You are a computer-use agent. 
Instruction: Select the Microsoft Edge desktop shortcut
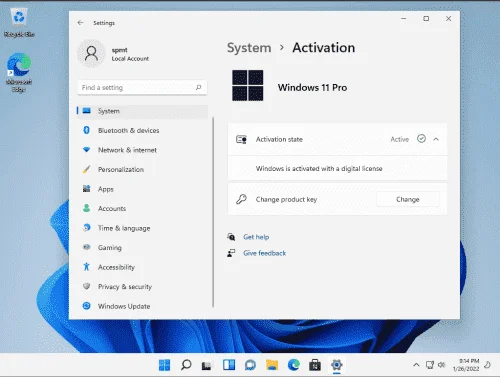click(x=19, y=73)
